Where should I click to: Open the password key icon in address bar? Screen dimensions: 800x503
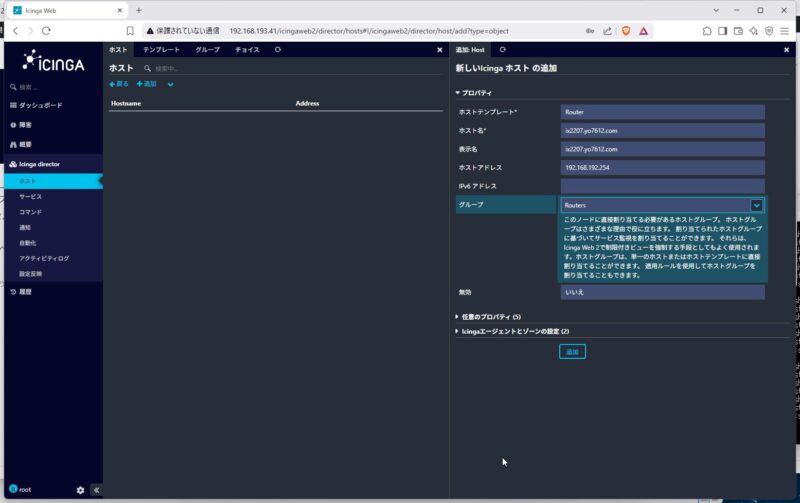590,31
